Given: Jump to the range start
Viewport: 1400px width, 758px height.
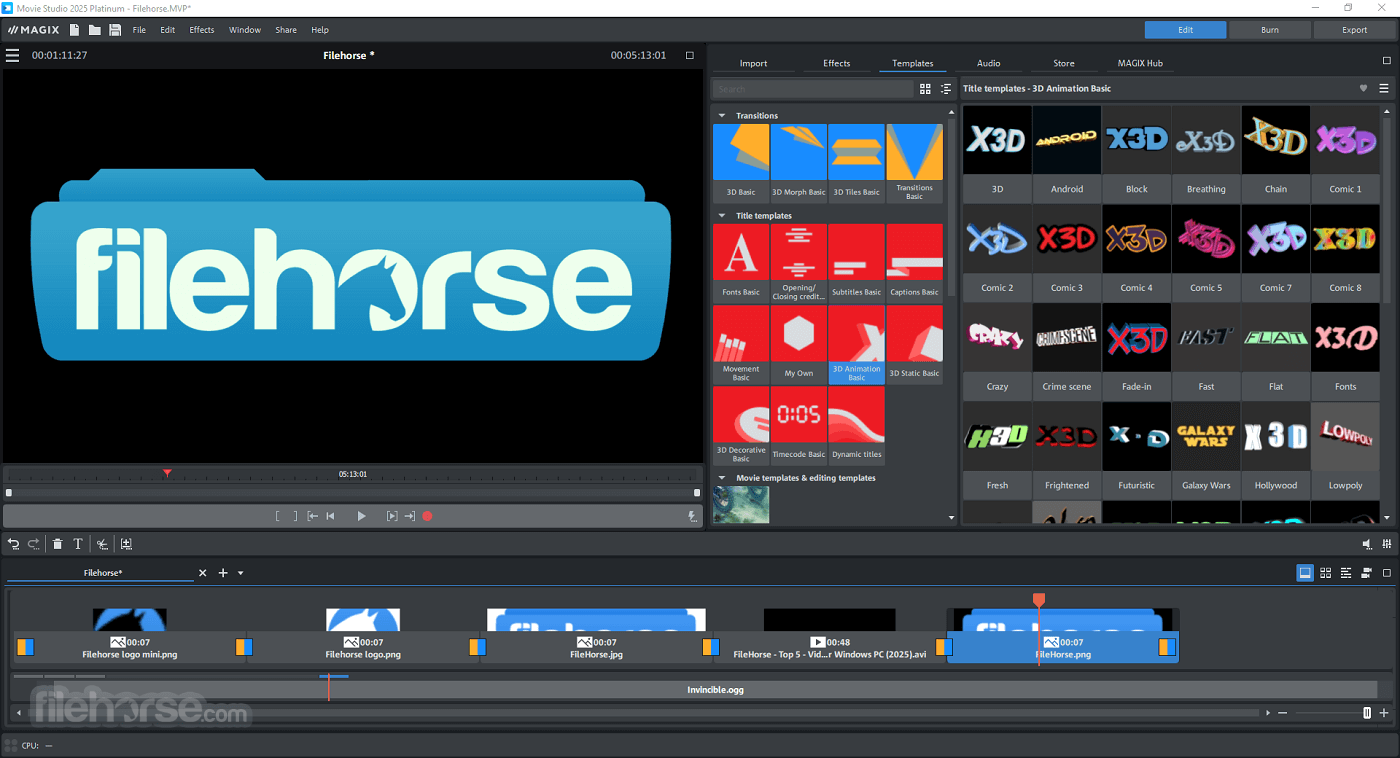Looking at the screenshot, I should click(x=312, y=516).
